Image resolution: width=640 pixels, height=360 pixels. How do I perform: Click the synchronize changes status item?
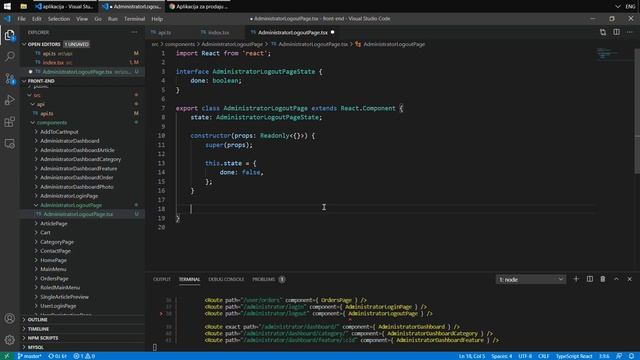coord(58,356)
